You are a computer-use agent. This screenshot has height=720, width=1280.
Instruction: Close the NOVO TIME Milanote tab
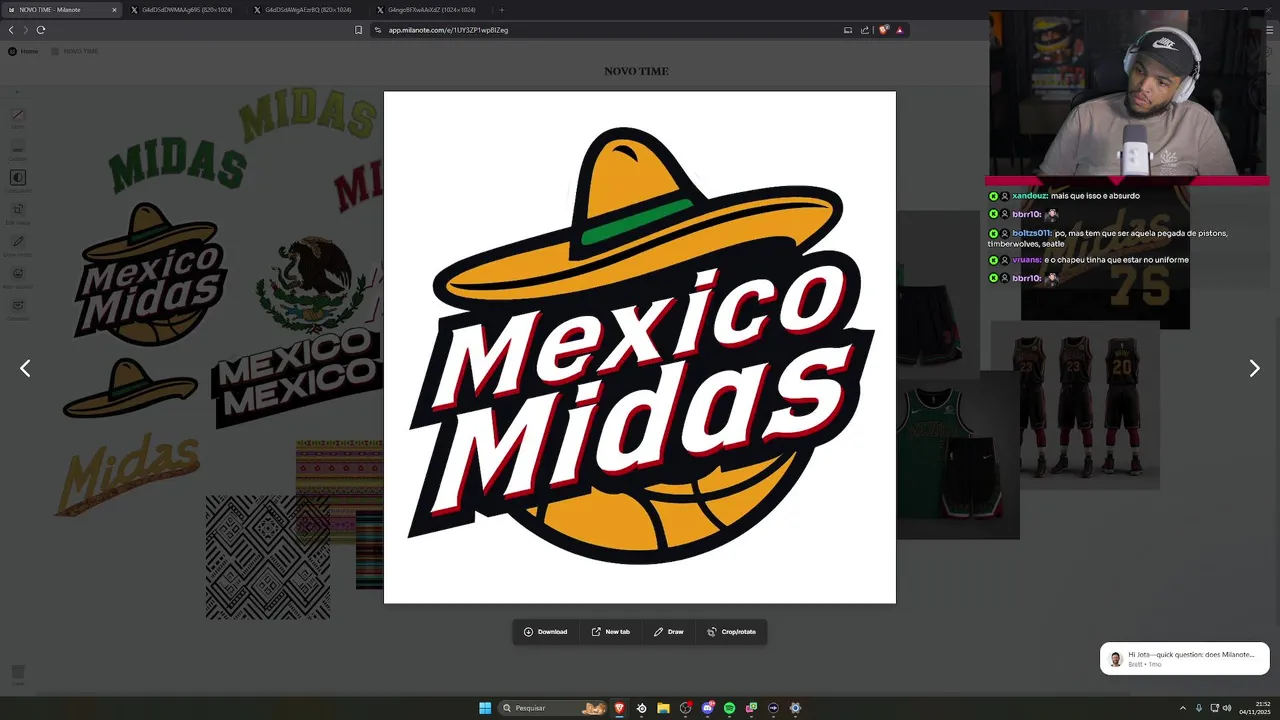tap(114, 10)
